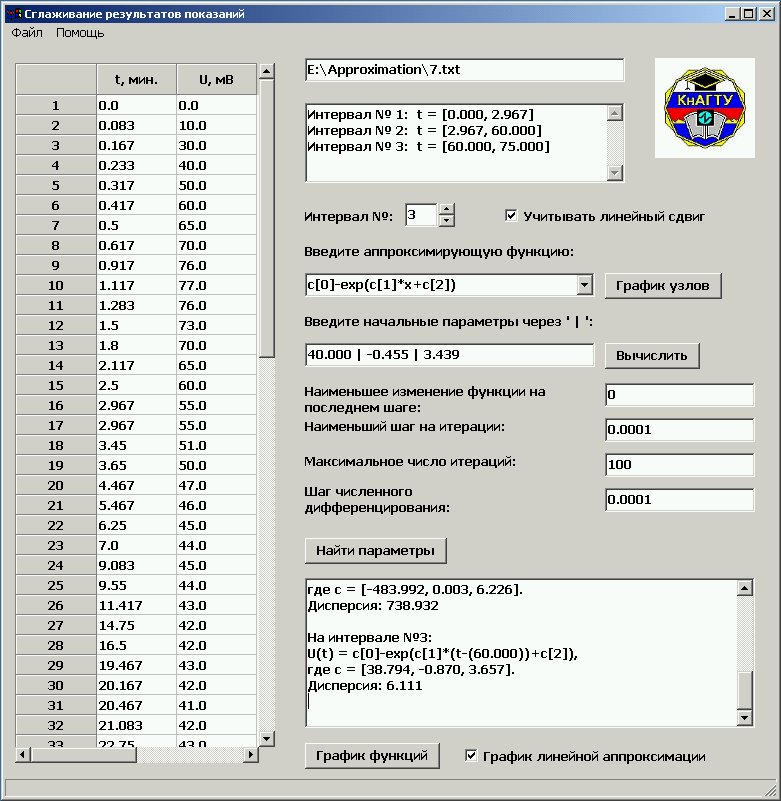
Task: Expand the approximating function dropdown
Action: click(x=585, y=286)
